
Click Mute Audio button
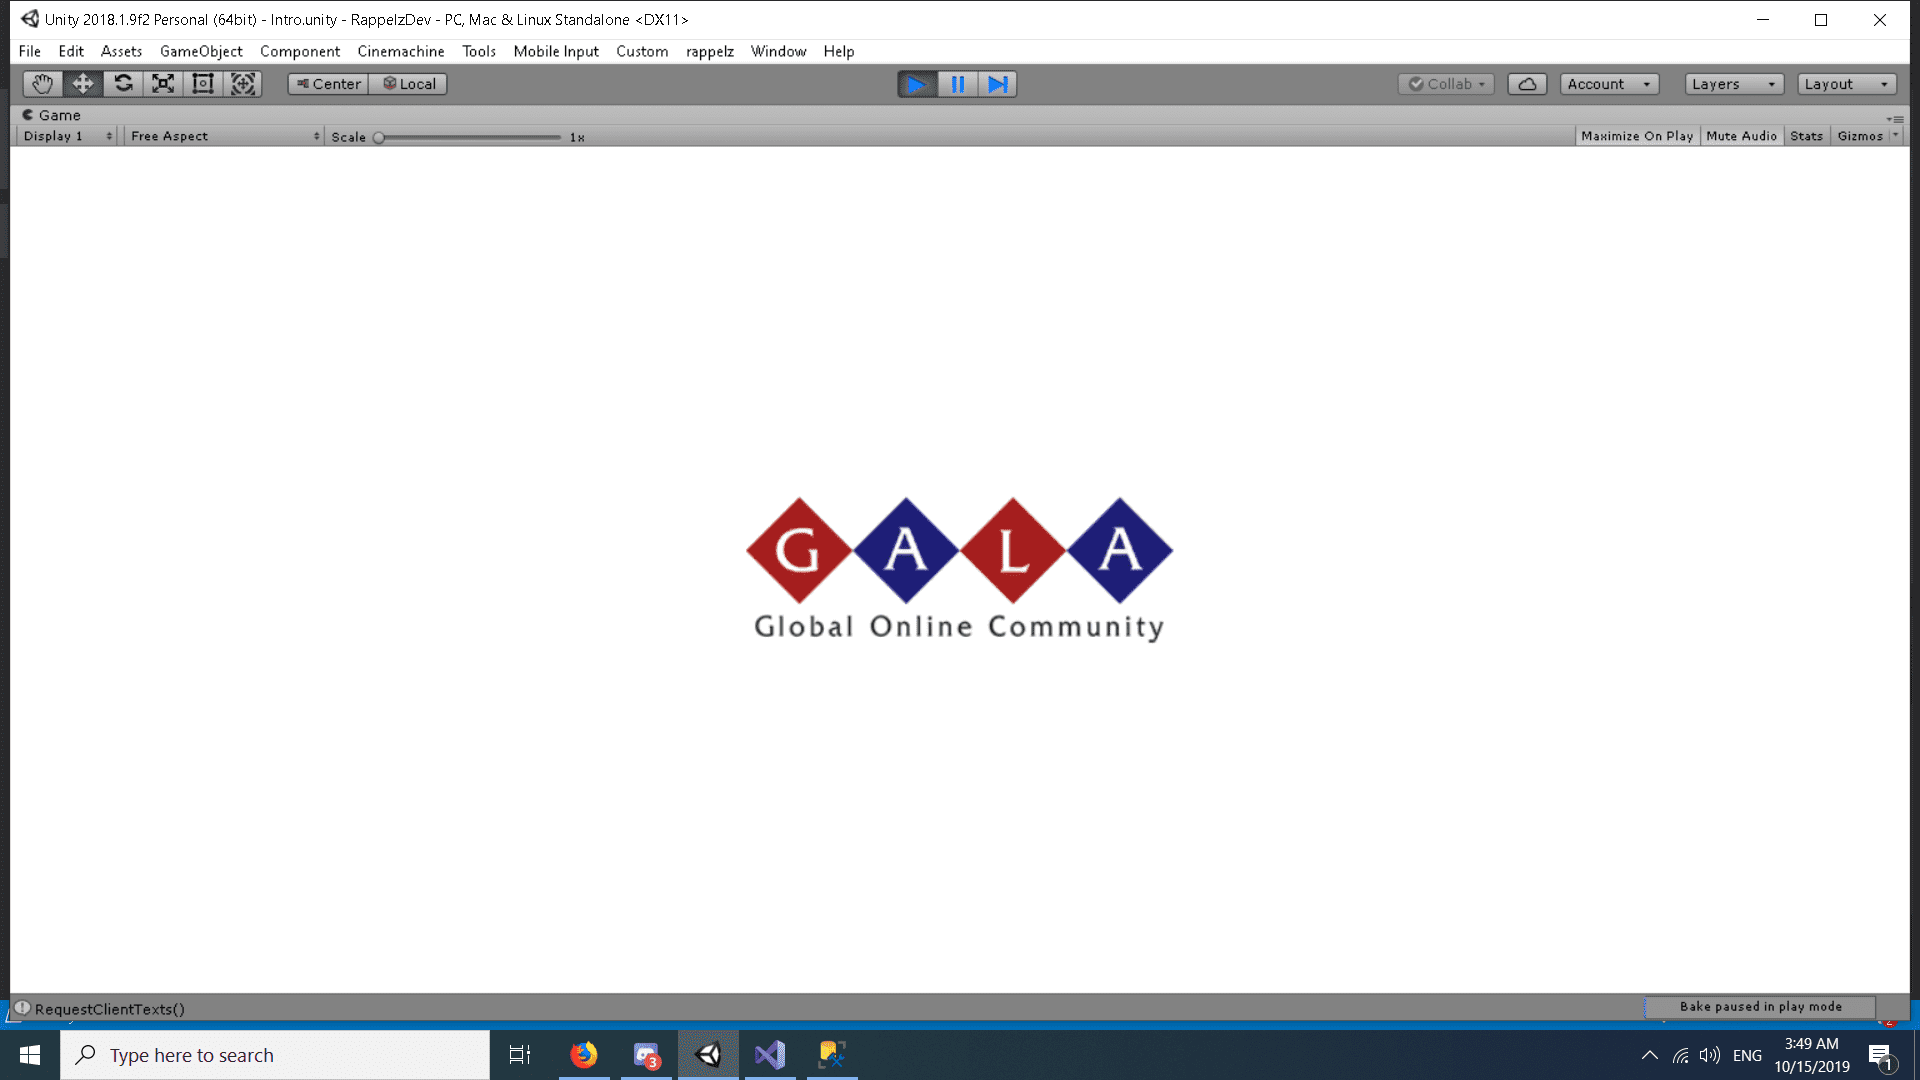pyautogui.click(x=1741, y=135)
